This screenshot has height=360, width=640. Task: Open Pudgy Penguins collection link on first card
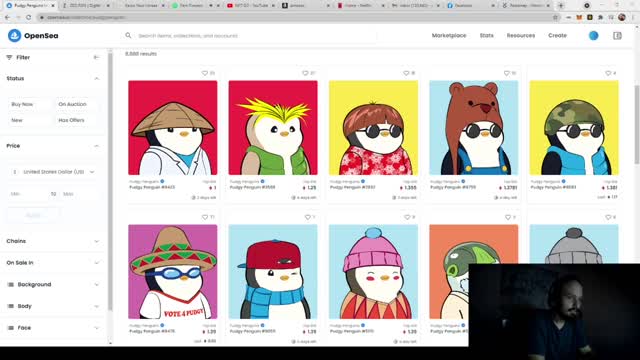point(144,181)
